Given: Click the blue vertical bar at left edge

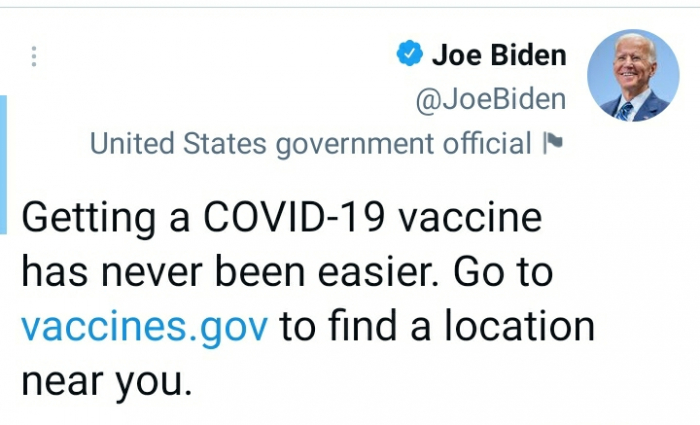Looking at the screenshot, I should [x=3, y=165].
